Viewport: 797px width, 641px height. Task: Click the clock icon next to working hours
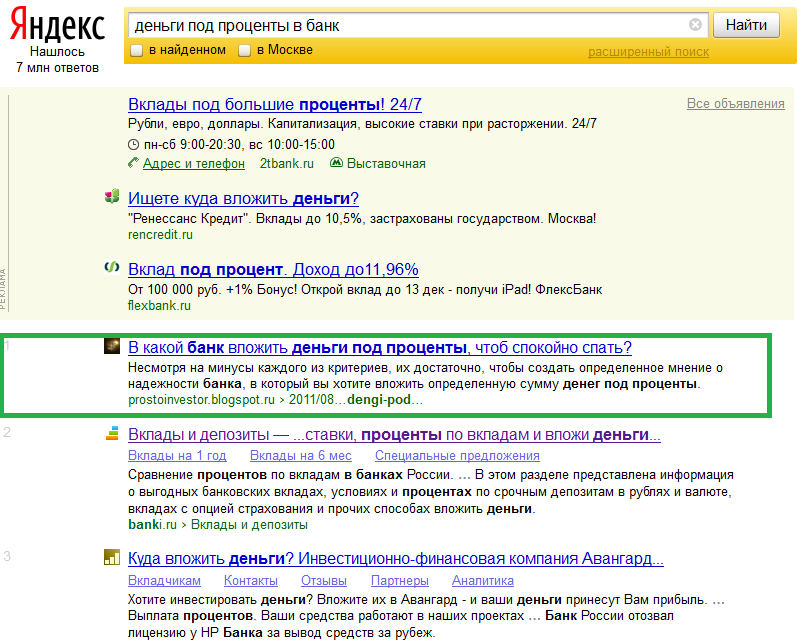click(x=133, y=144)
